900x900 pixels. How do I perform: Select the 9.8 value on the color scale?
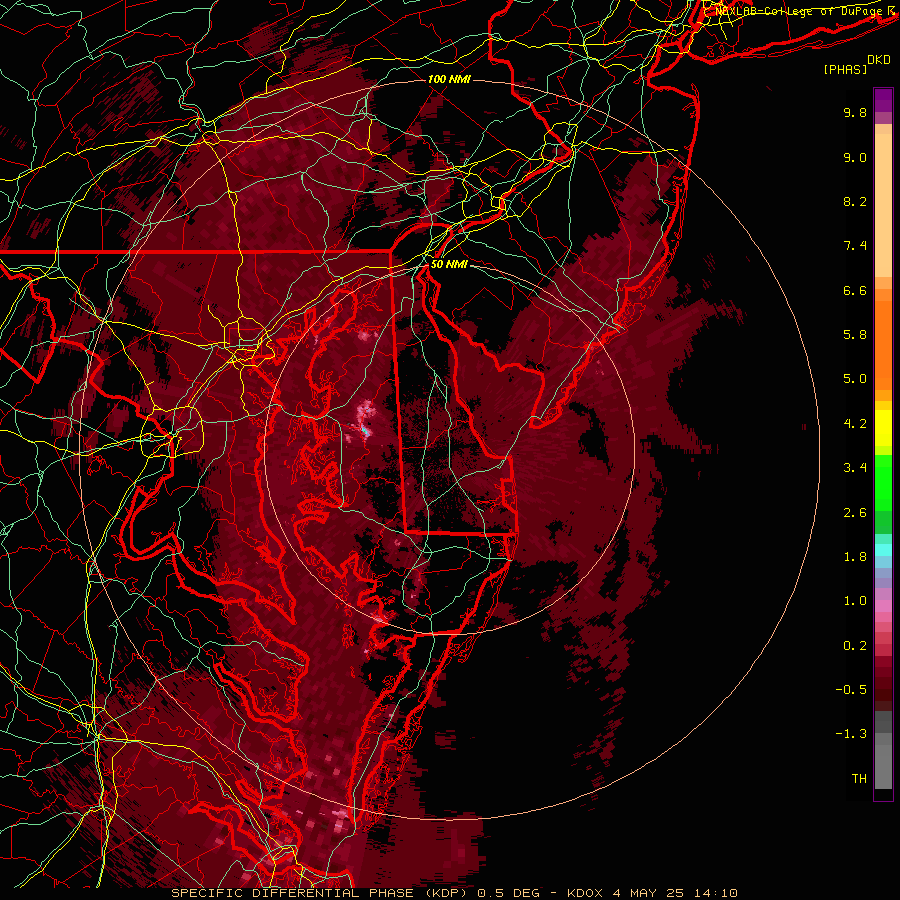click(855, 112)
